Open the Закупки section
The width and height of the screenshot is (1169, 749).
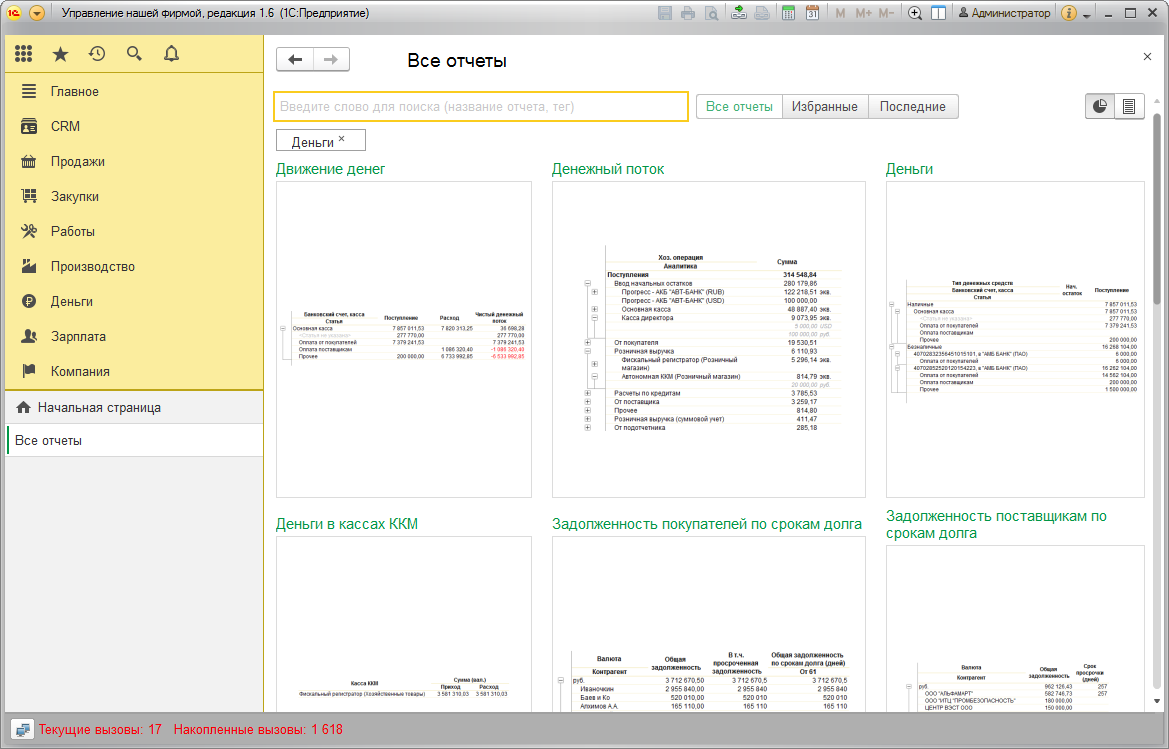tap(134, 197)
